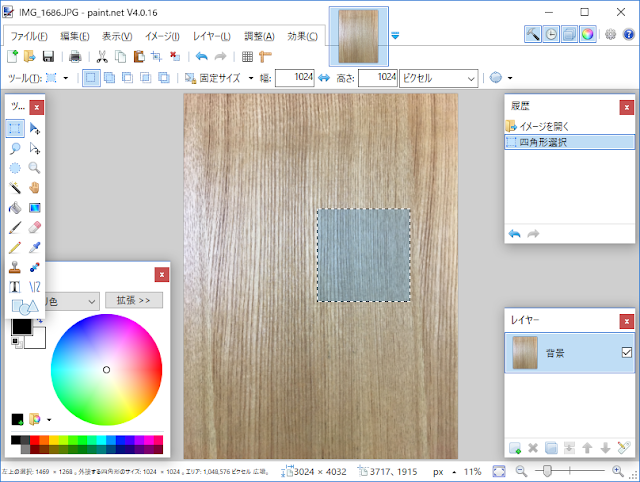
Task: Click the 拡張 >> button
Action: pos(134,300)
